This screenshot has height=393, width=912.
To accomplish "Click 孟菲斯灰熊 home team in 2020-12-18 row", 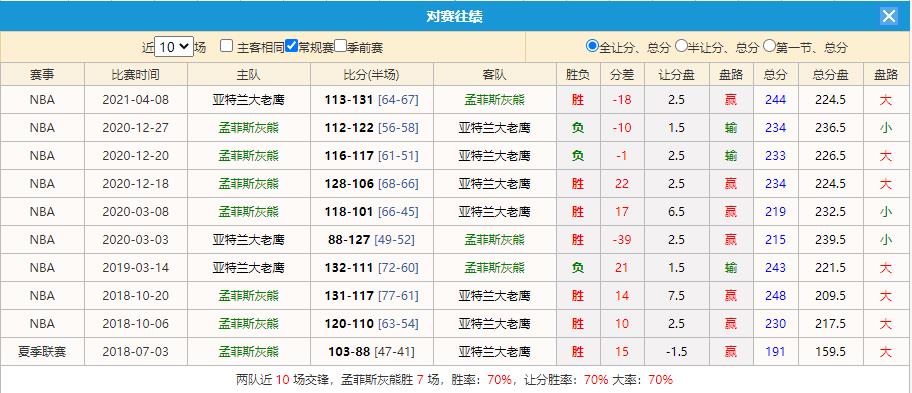I will pos(248,184).
